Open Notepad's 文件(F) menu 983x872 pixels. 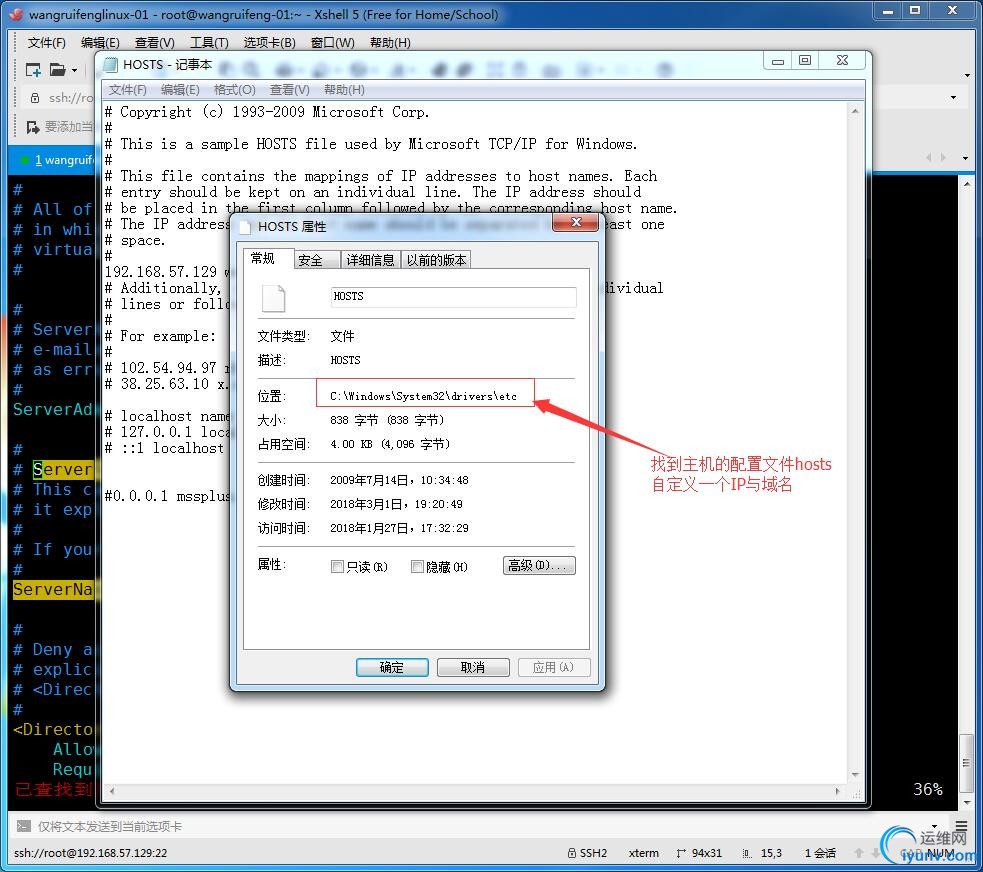(127, 90)
